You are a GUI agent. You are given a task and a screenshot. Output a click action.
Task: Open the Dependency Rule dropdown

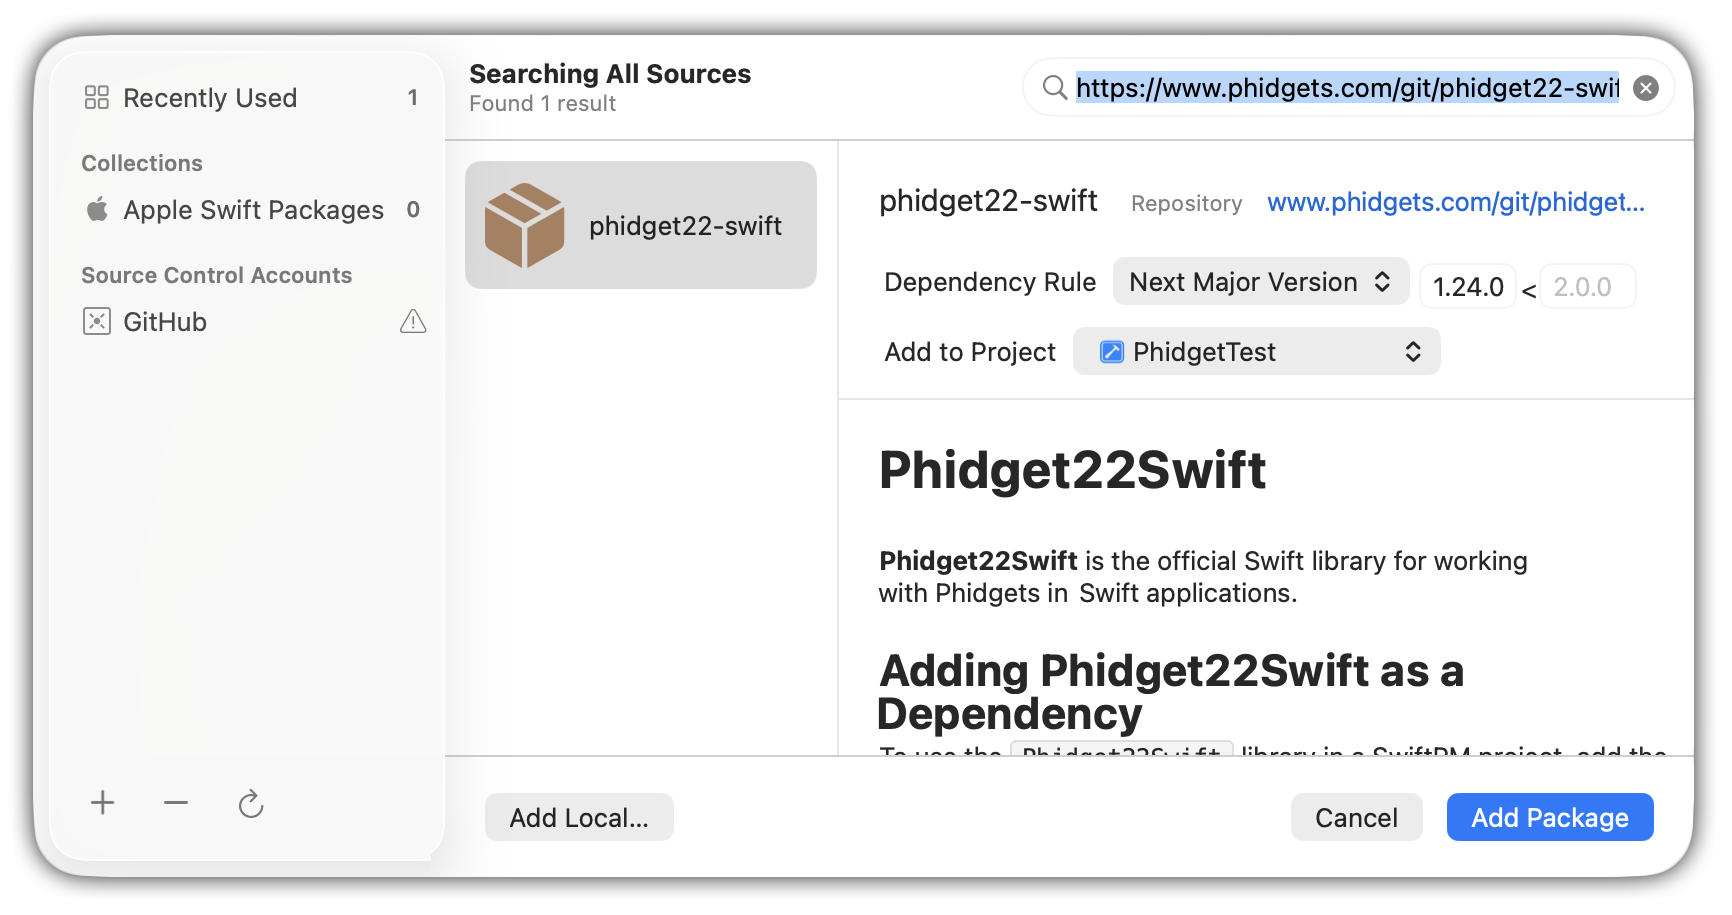[x=1260, y=283]
